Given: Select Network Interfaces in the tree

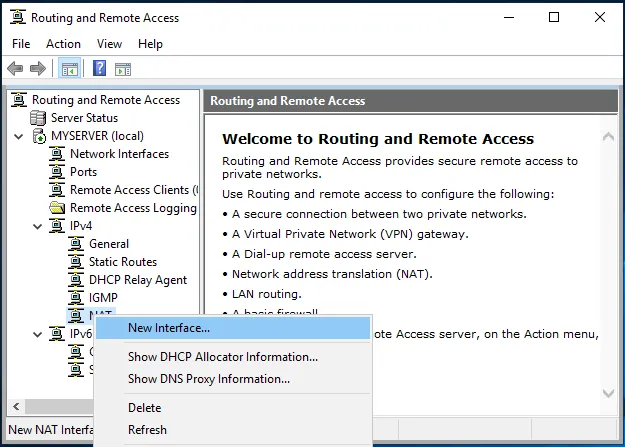Looking at the screenshot, I should click(119, 154).
